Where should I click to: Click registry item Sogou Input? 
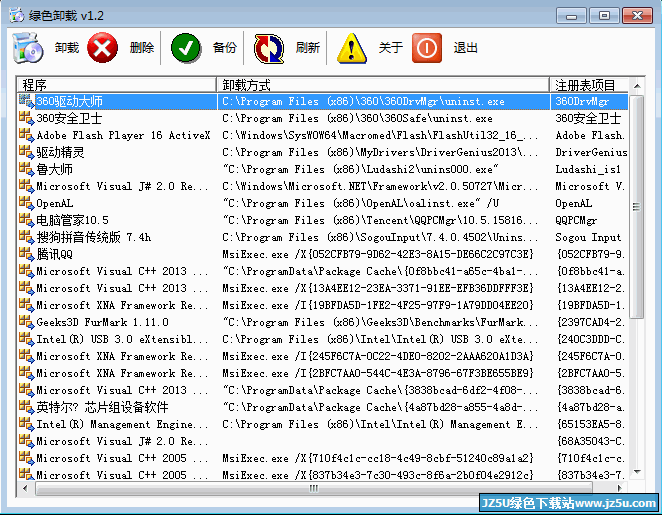tap(588, 237)
